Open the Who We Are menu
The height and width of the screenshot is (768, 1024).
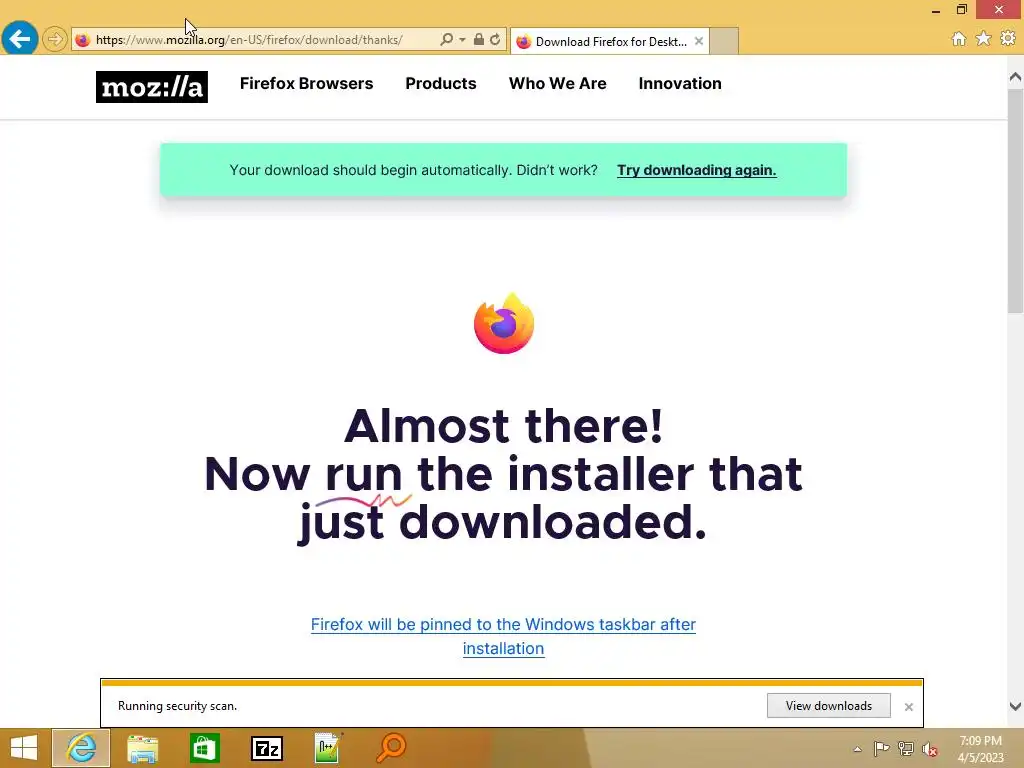[x=558, y=84]
